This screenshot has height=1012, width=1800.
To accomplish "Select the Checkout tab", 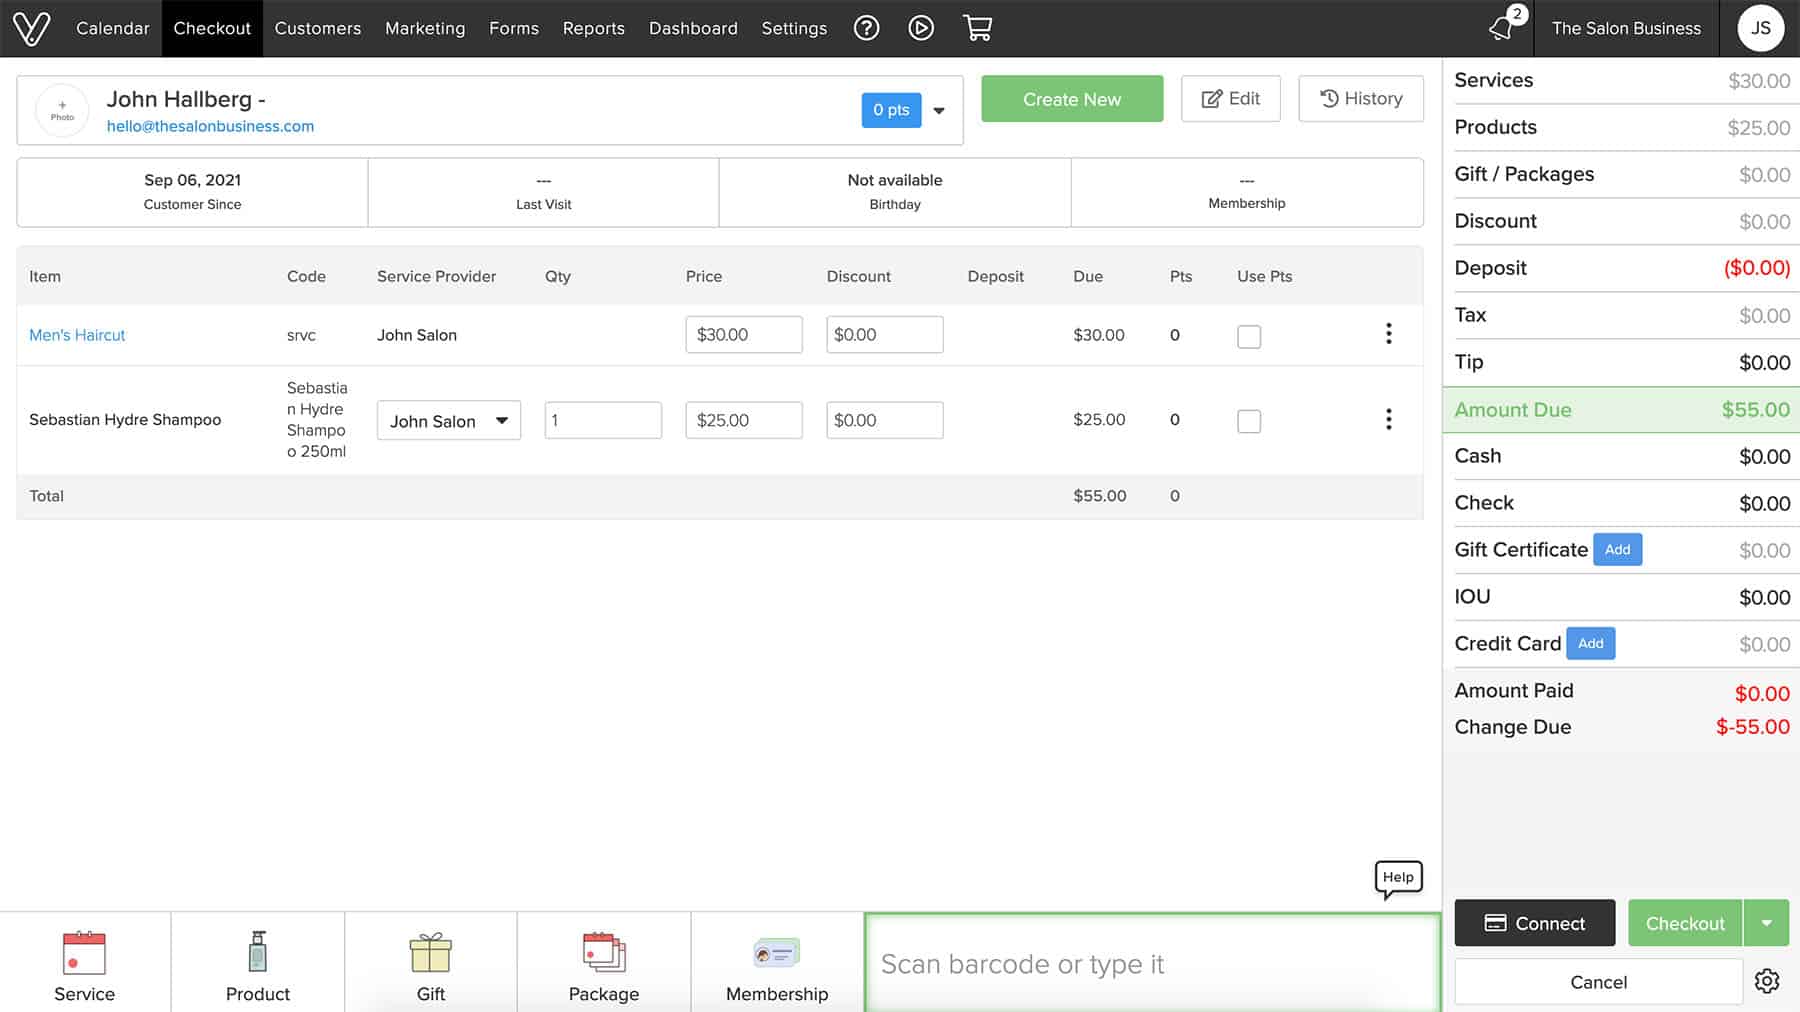I will [212, 28].
